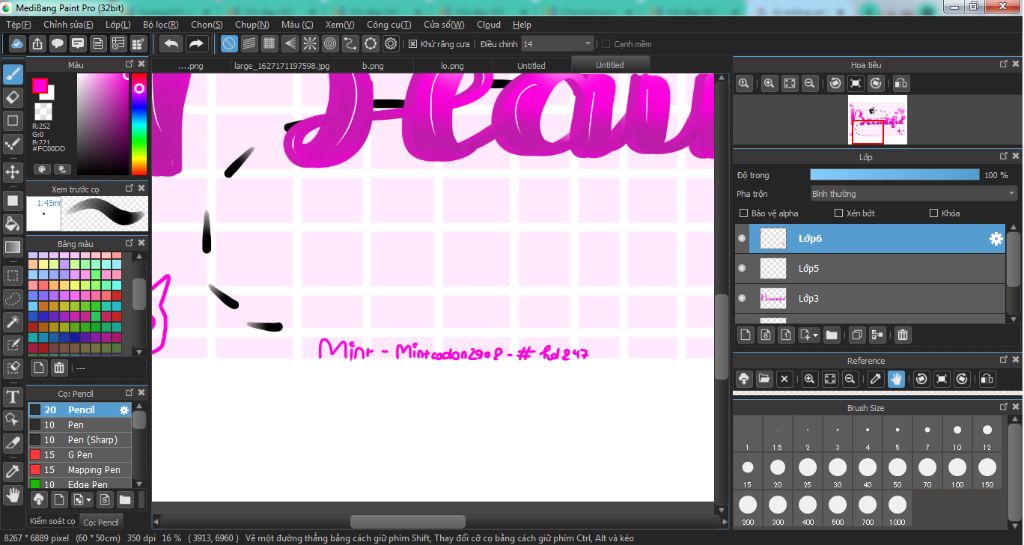Open brush add dropdown below brush list
1024x545 pixels.
pos(82,500)
